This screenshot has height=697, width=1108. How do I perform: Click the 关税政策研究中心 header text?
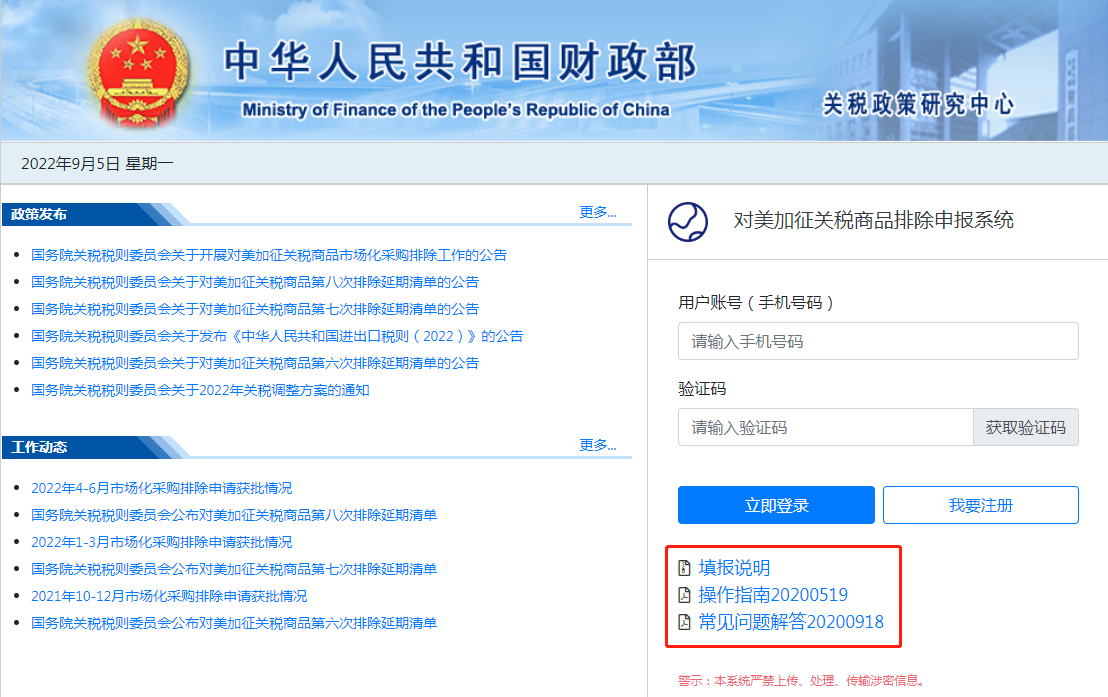(x=918, y=105)
